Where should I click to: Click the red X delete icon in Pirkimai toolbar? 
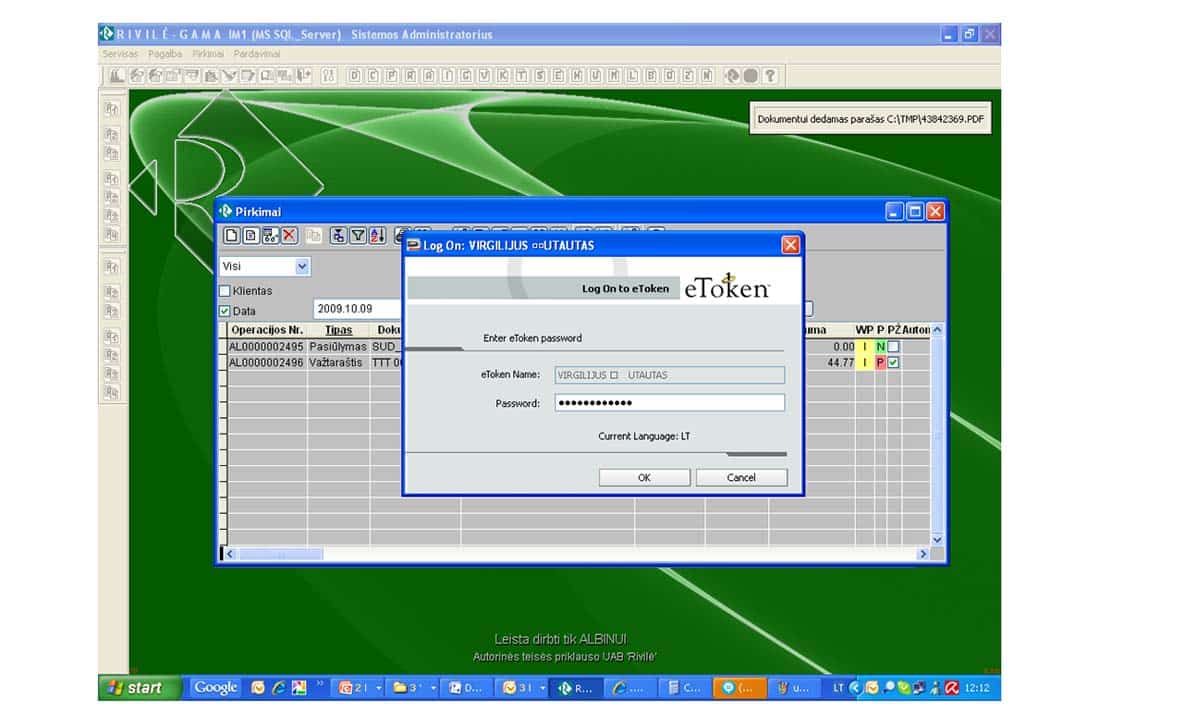click(289, 236)
